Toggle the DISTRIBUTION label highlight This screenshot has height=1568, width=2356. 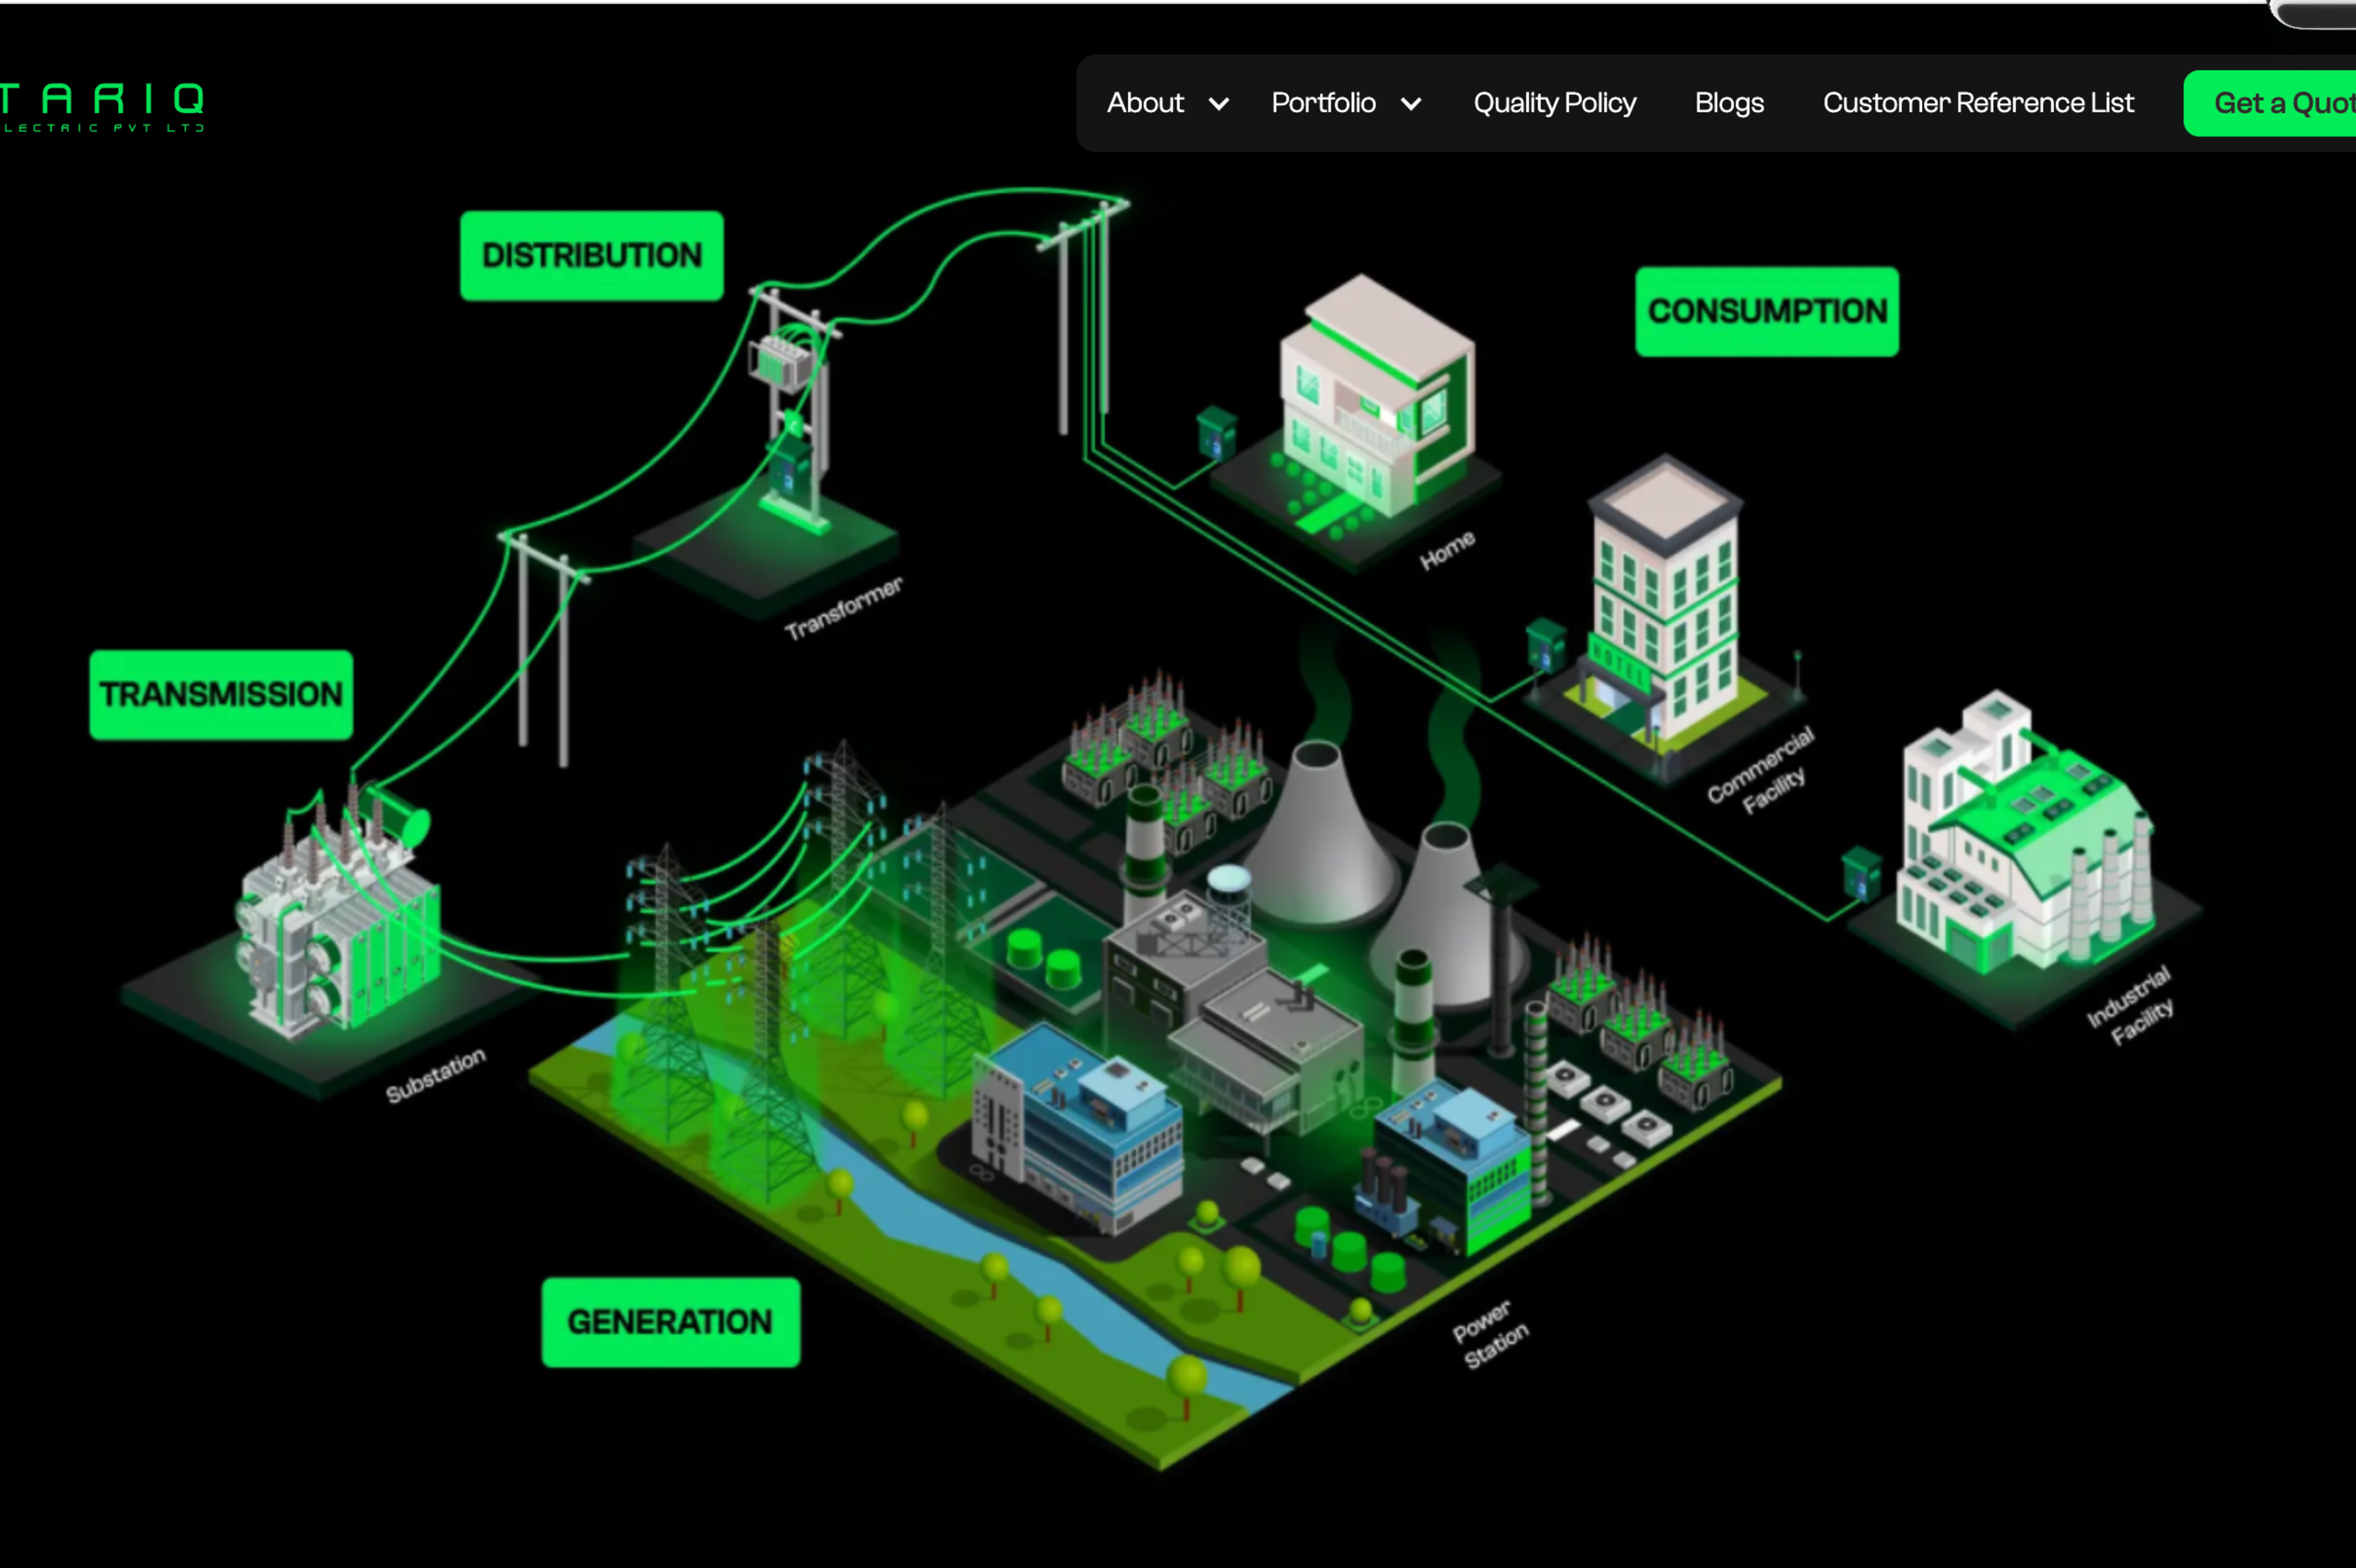click(591, 255)
